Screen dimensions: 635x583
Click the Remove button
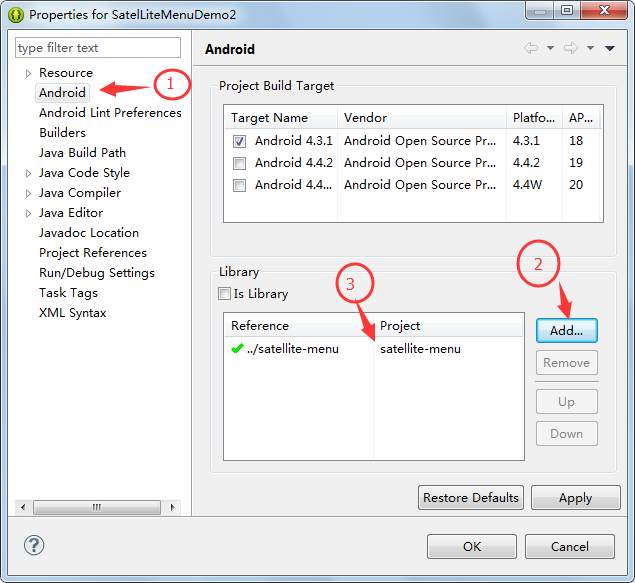point(567,363)
